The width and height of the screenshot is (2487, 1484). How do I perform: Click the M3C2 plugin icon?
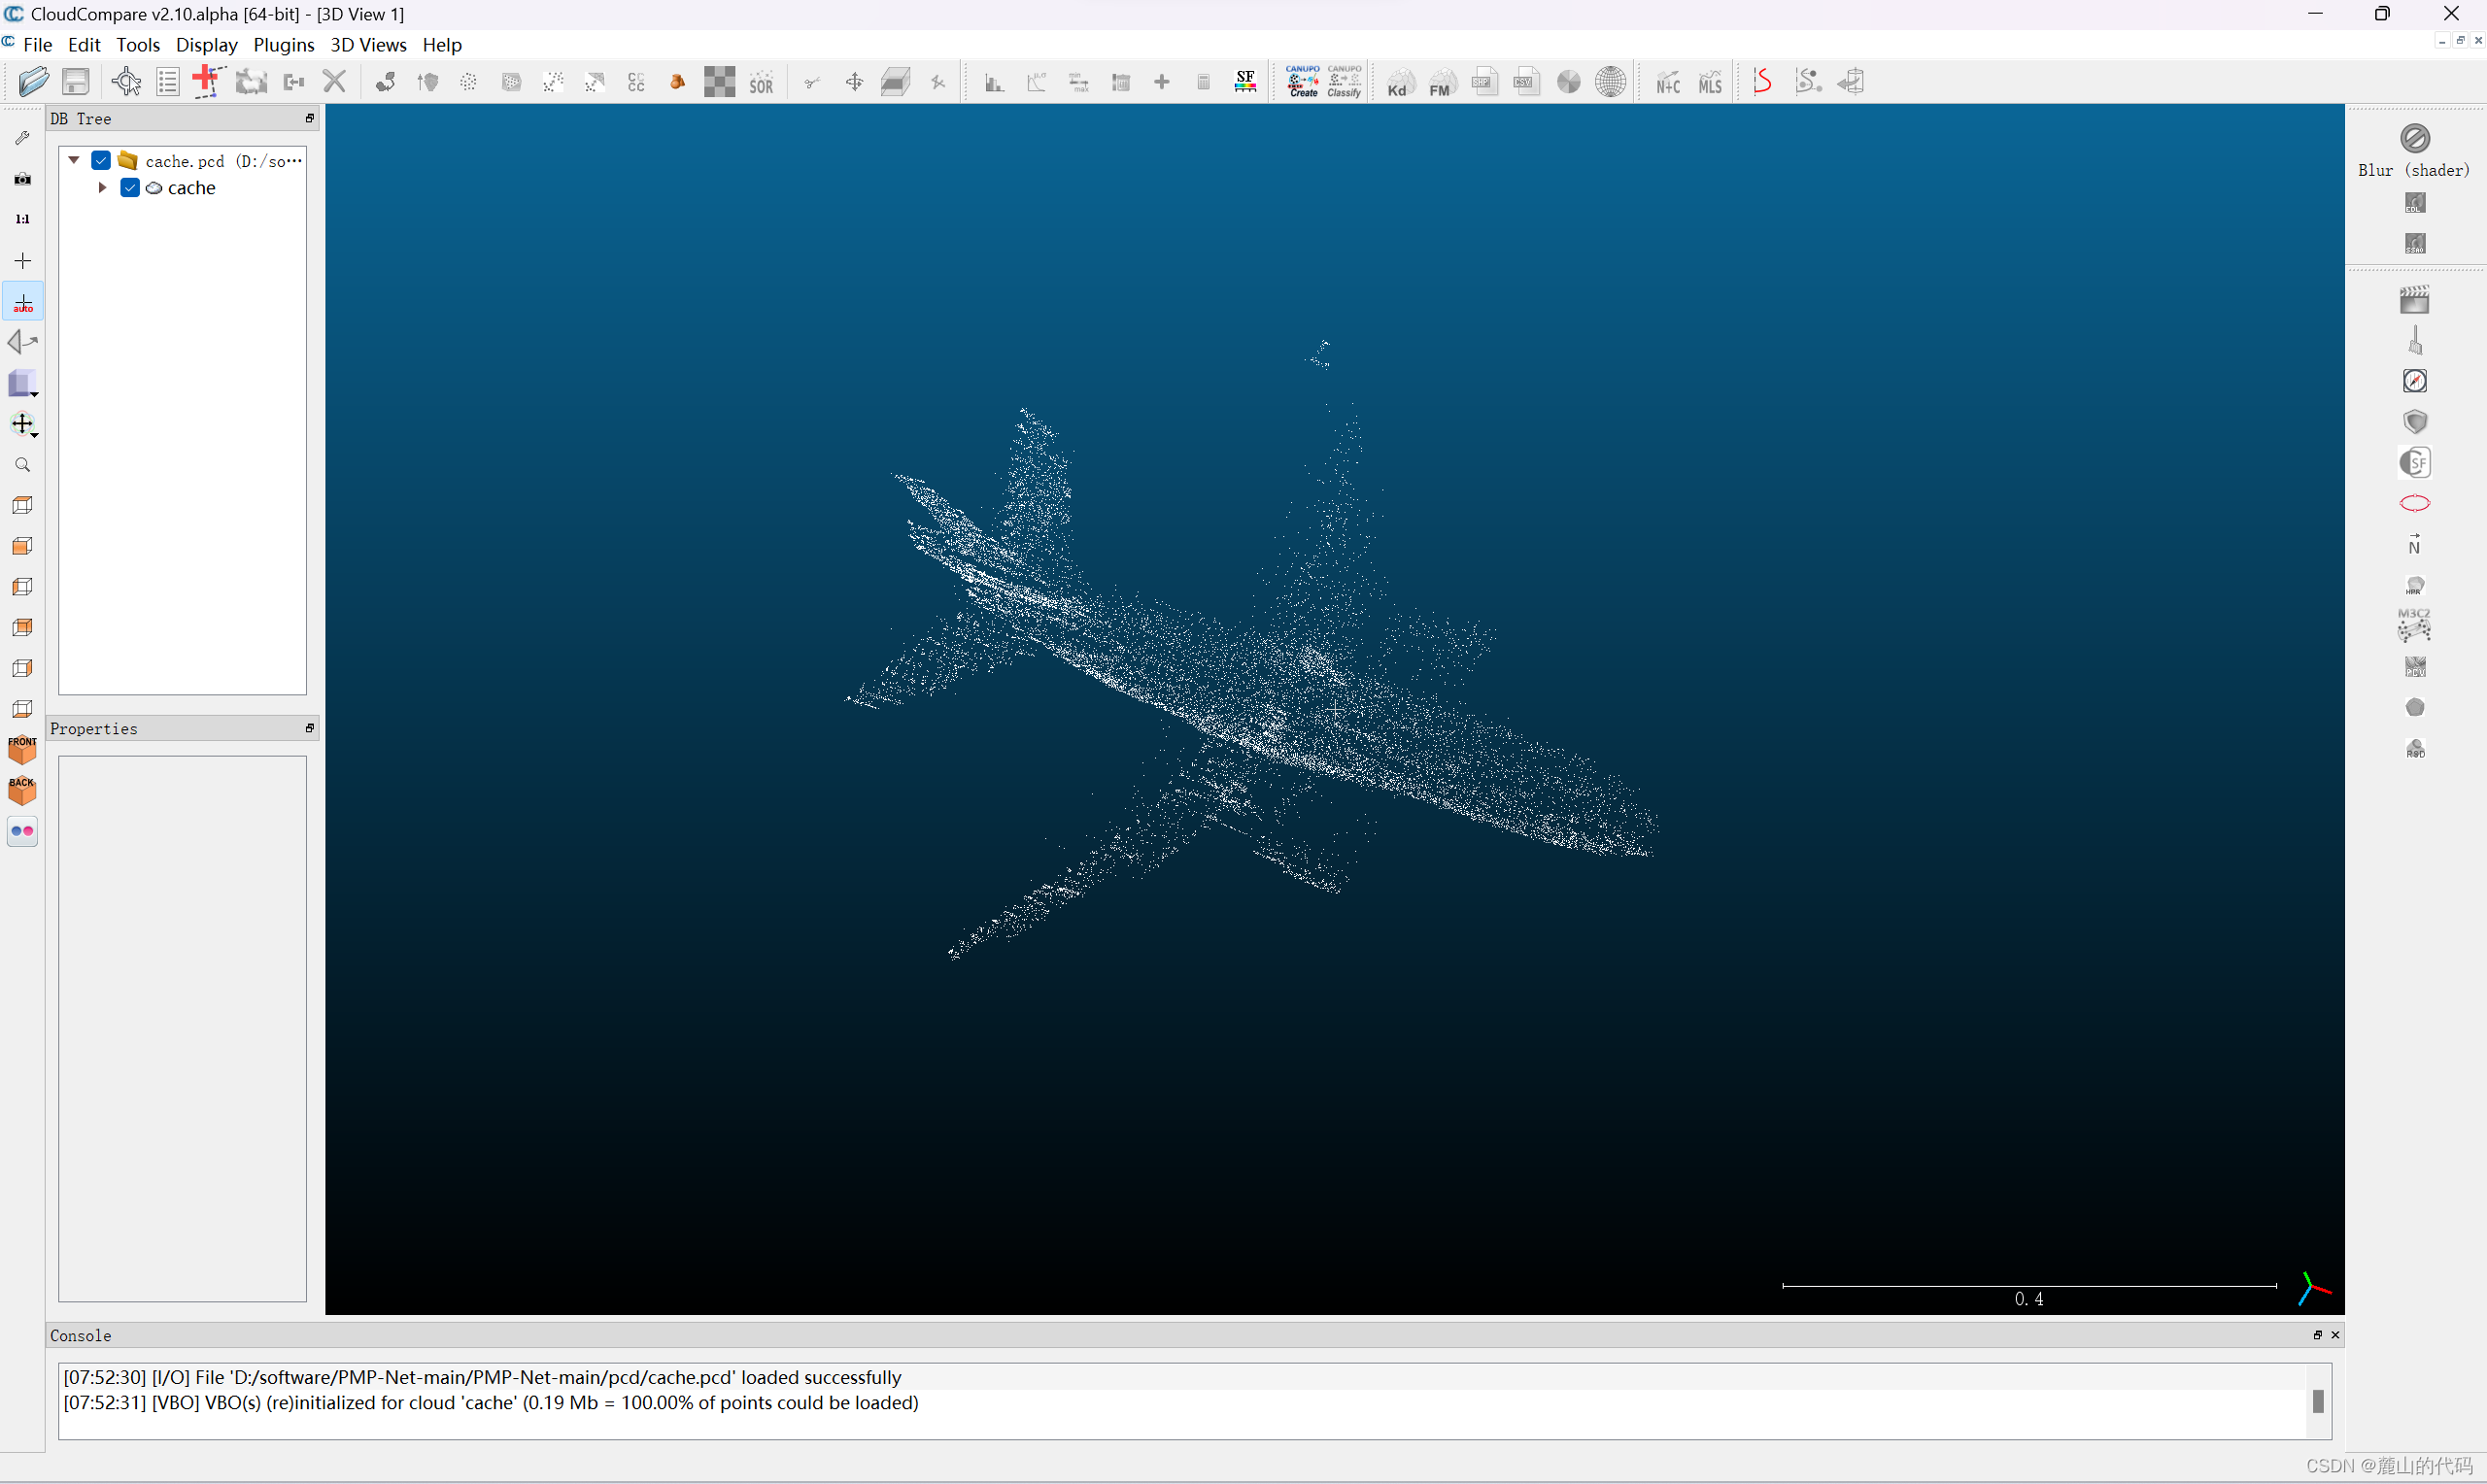2414,625
